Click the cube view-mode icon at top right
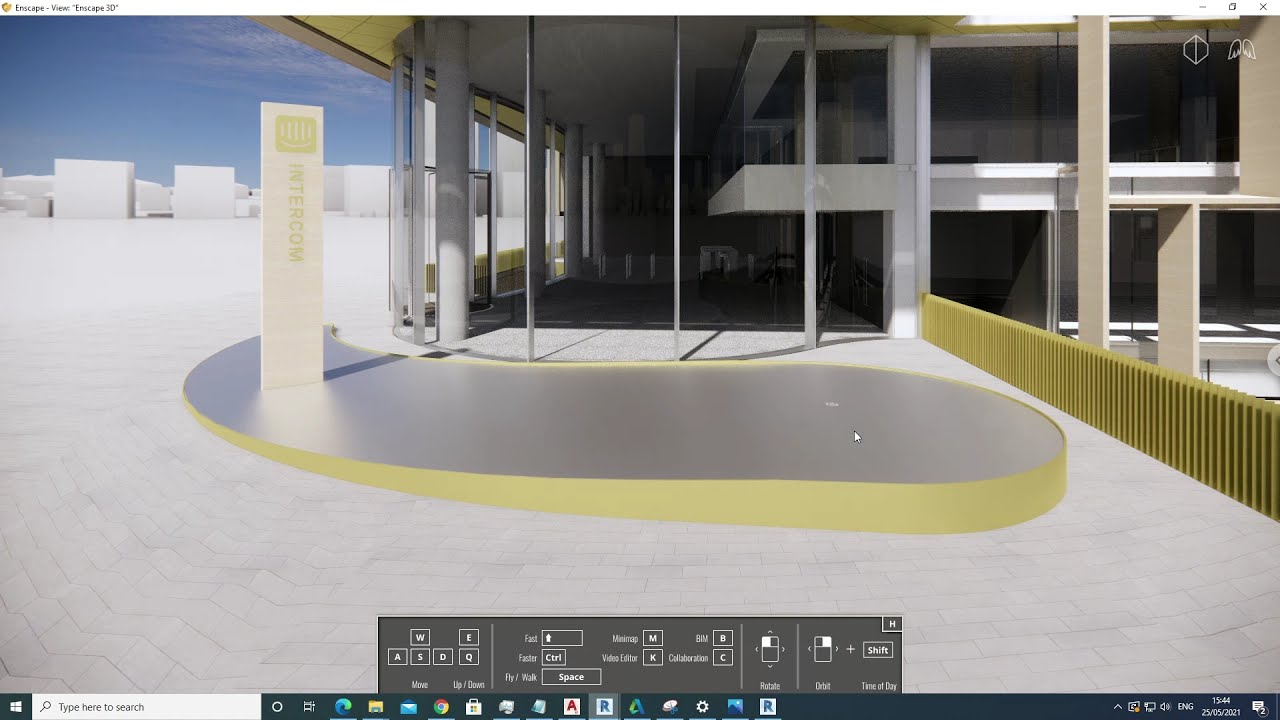 point(1196,50)
